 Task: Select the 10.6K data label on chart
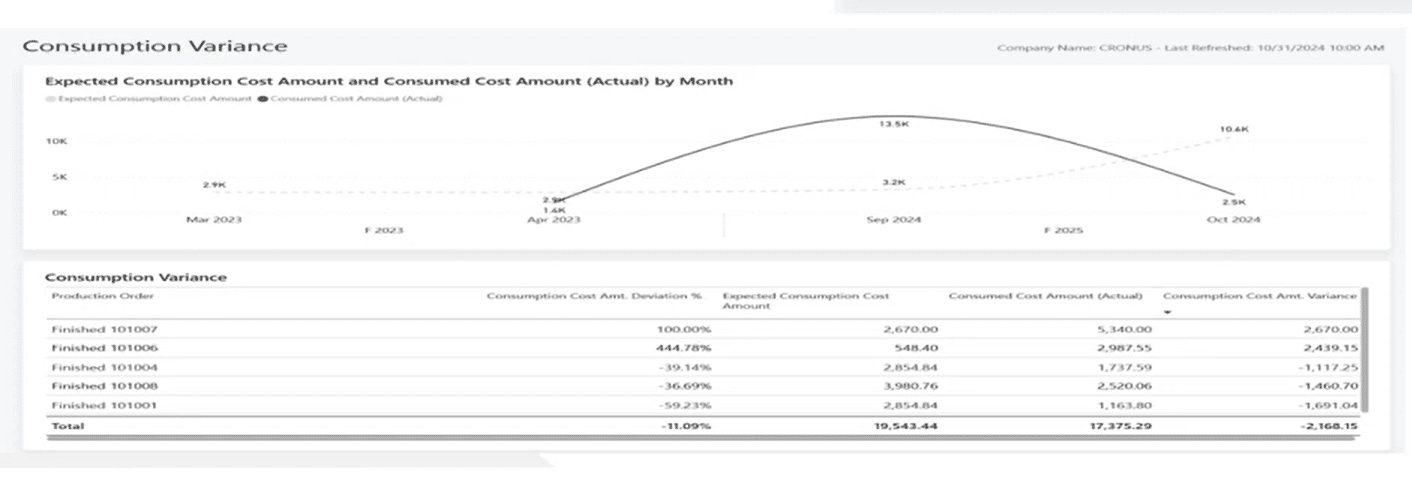(x=1233, y=130)
